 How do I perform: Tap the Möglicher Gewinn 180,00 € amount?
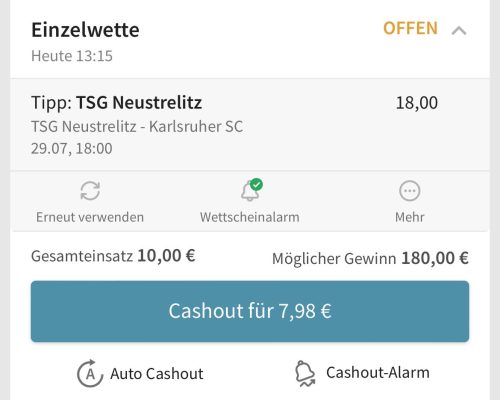[x=435, y=258]
